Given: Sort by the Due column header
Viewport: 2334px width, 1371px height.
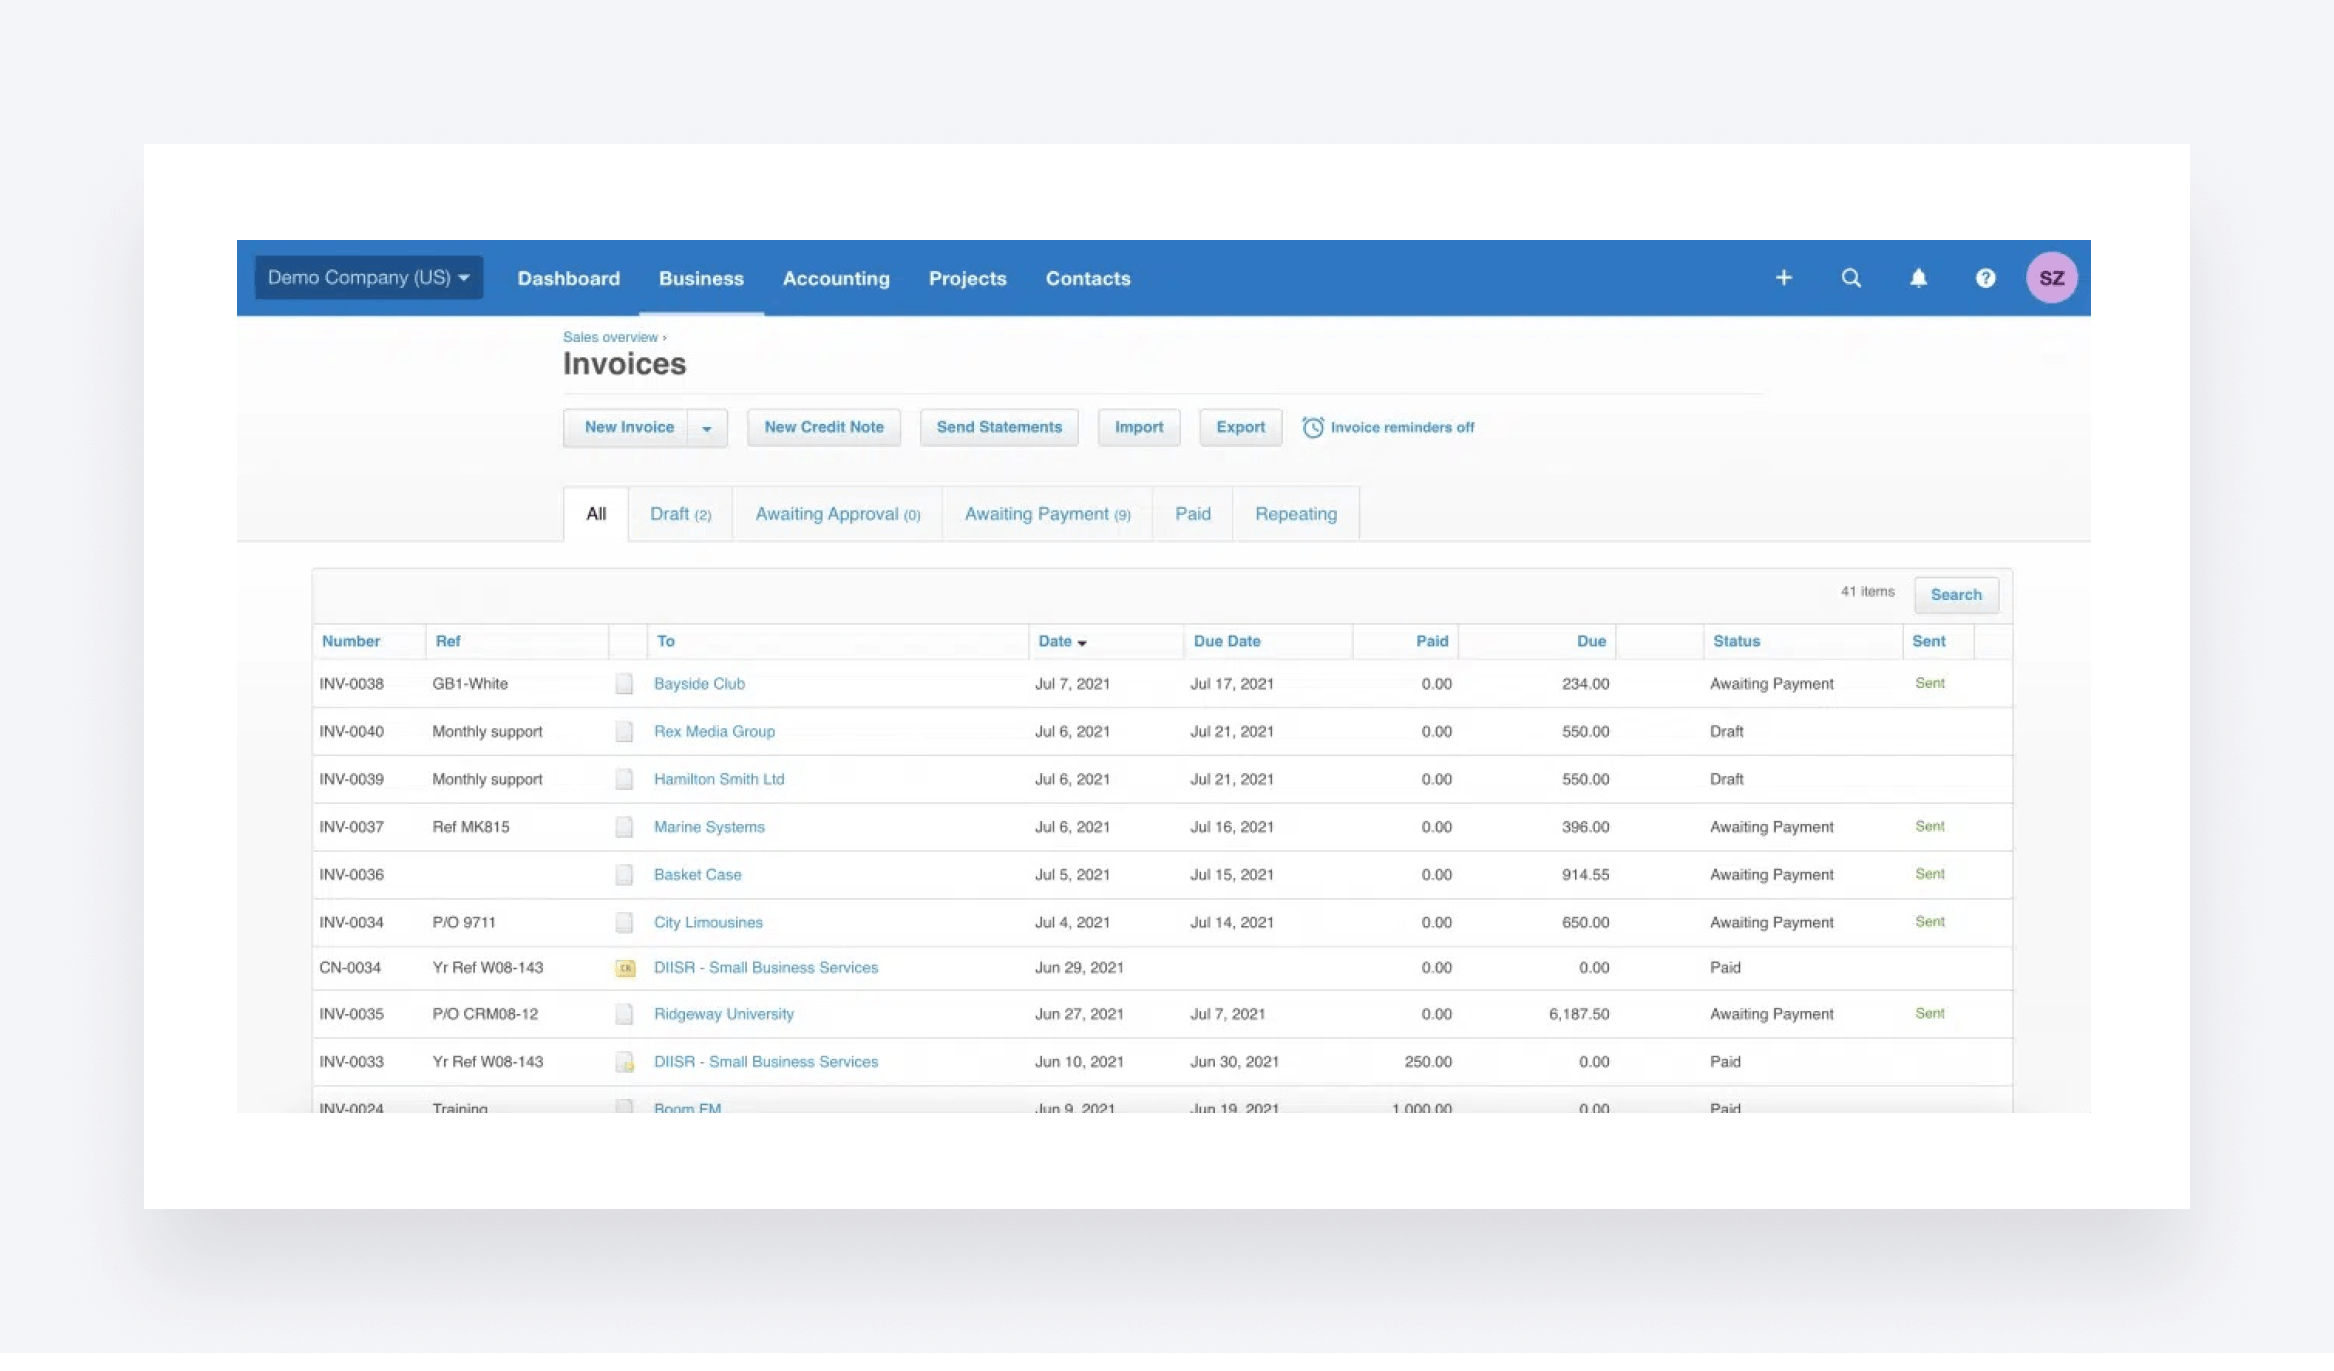Looking at the screenshot, I should tap(1591, 641).
